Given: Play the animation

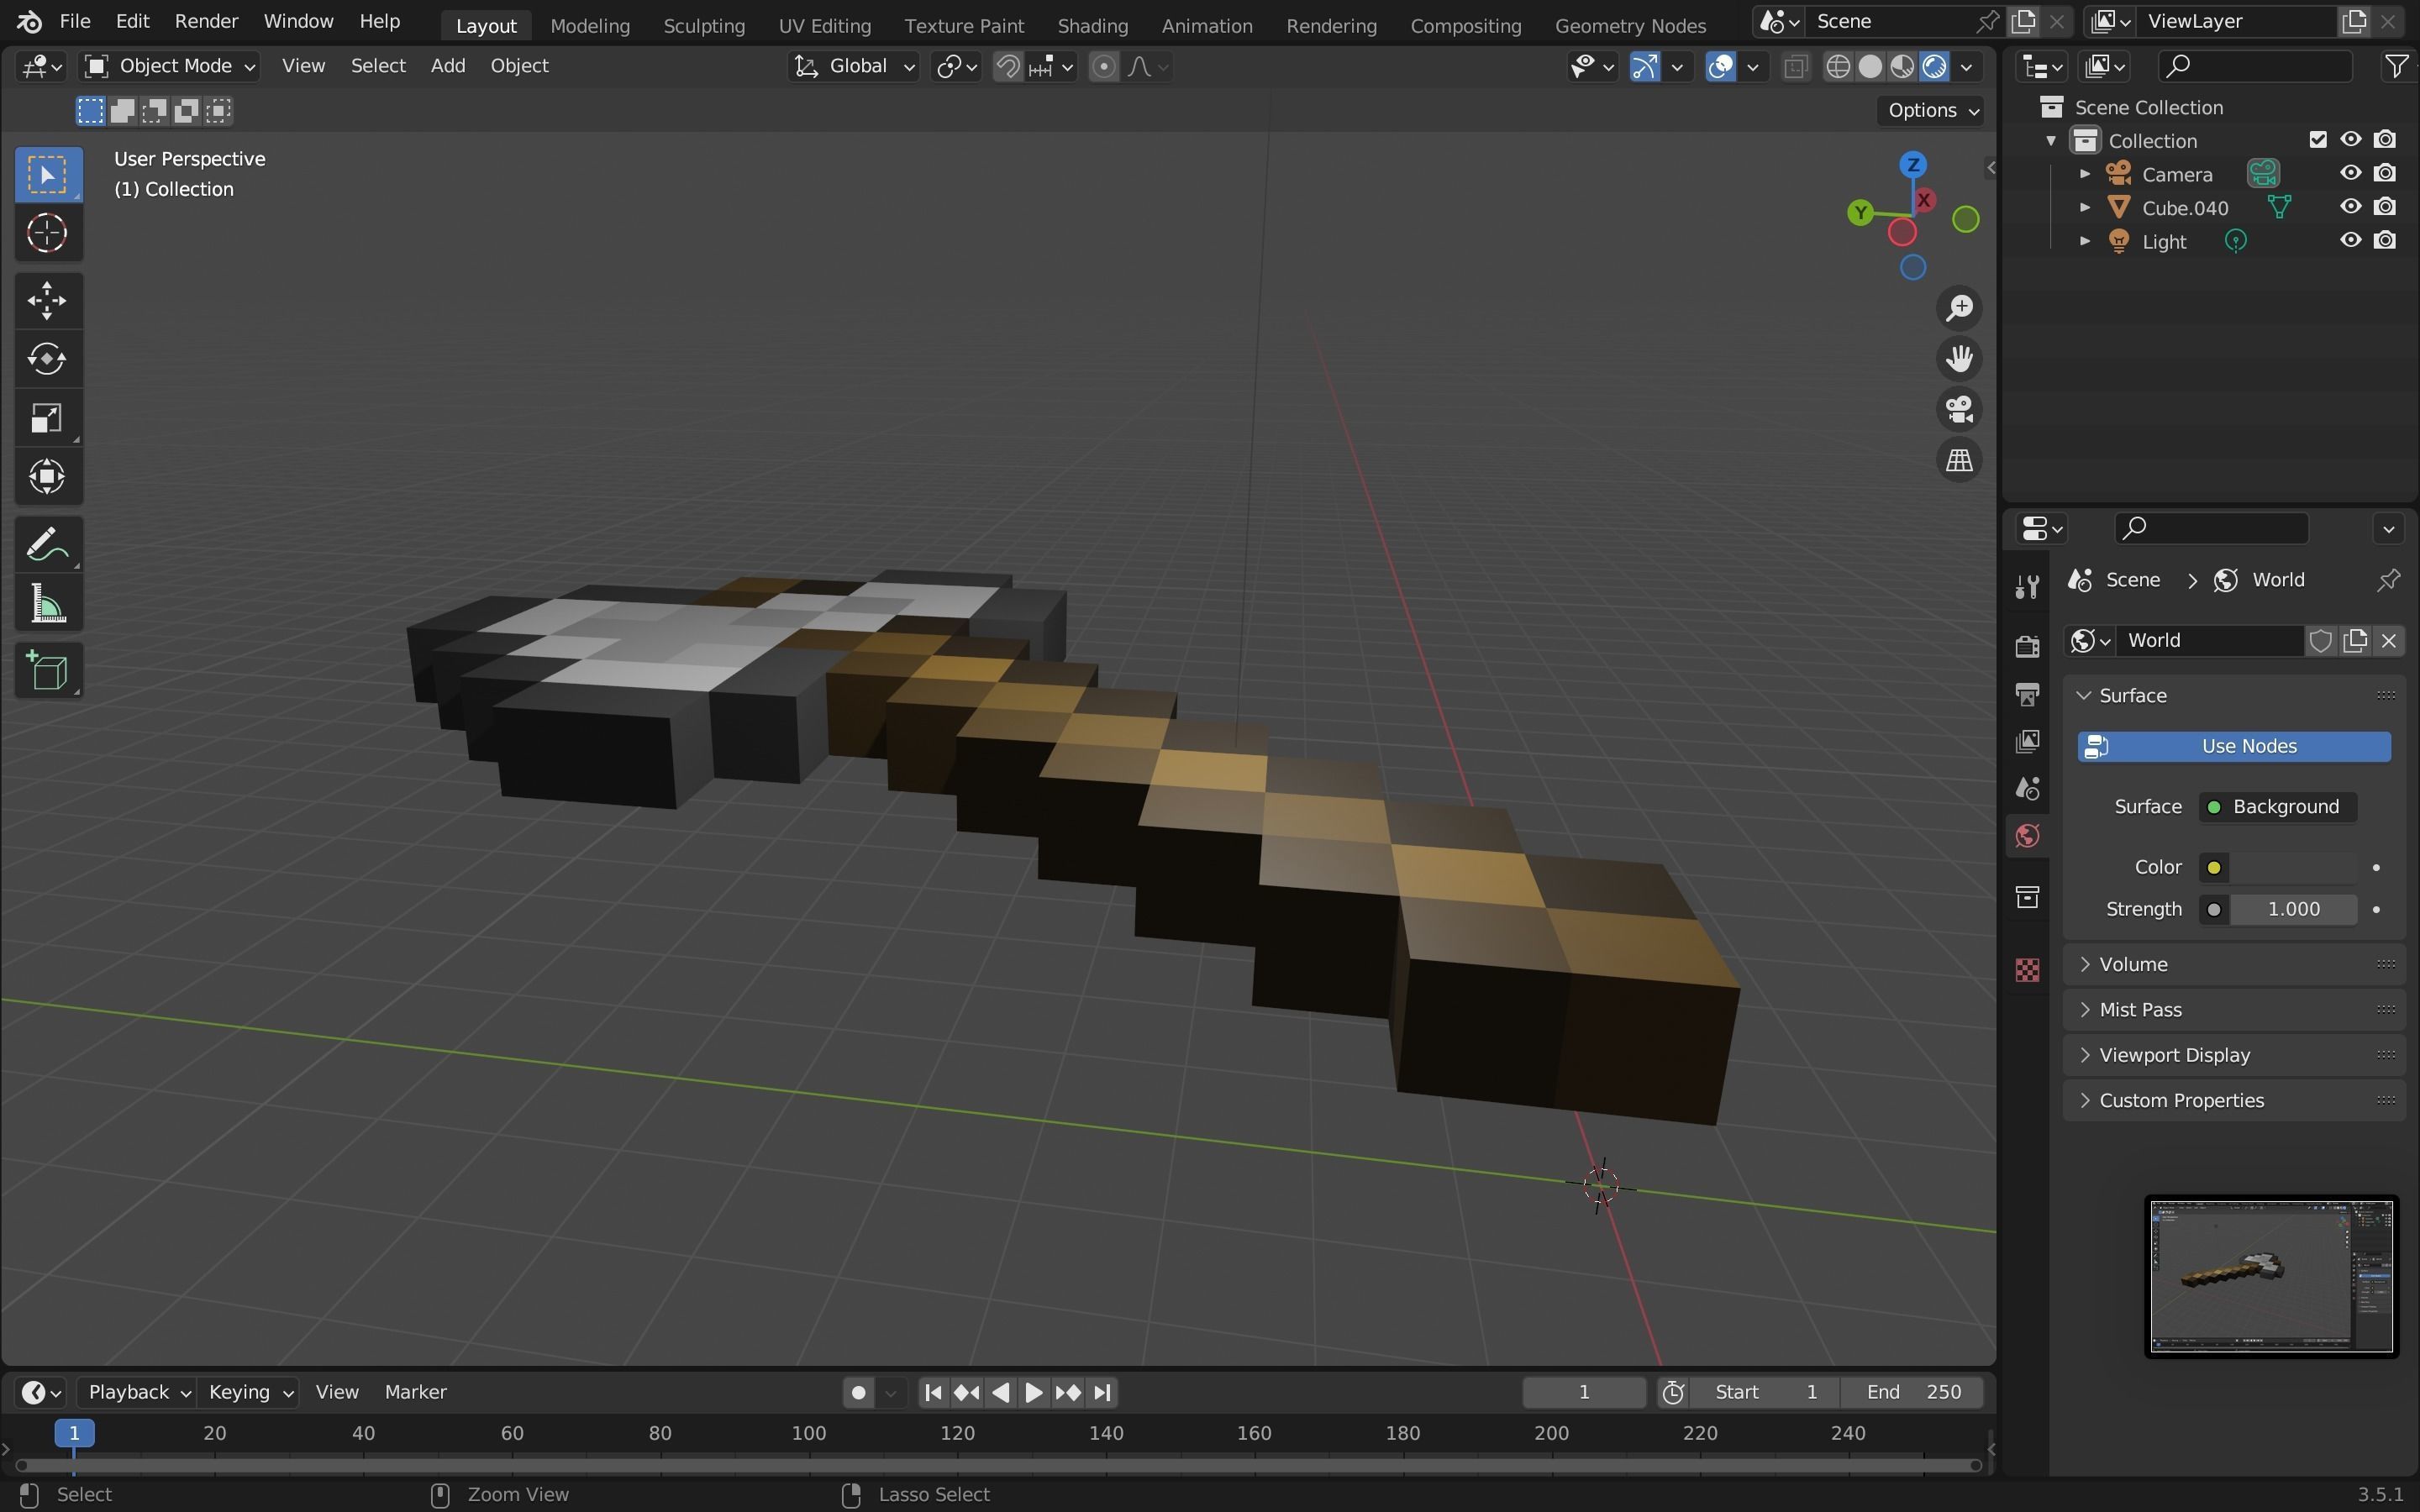Looking at the screenshot, I should coord(1034,1392).
